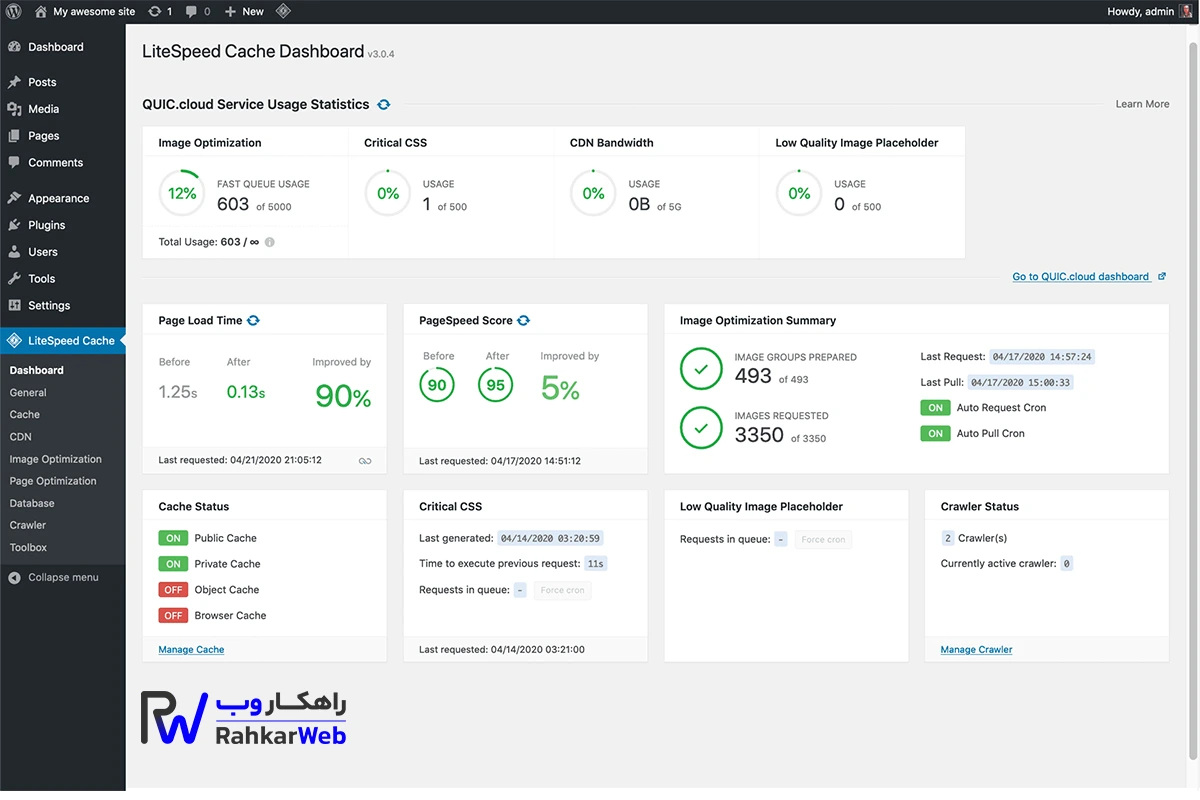Open the WordPress logo menu
Viewport: 1200px width, 800px height.
coord(13,11)
